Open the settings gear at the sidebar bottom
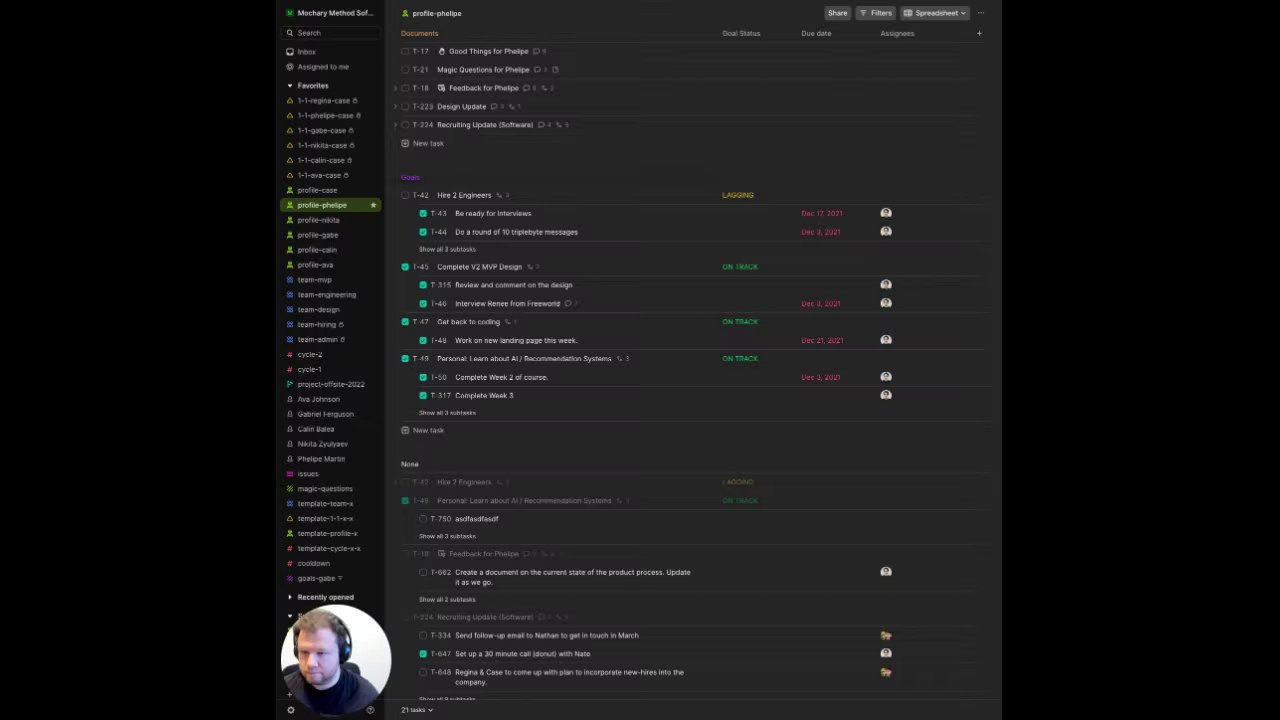Viewport: 1280px width, 720px height. (291, 710)
